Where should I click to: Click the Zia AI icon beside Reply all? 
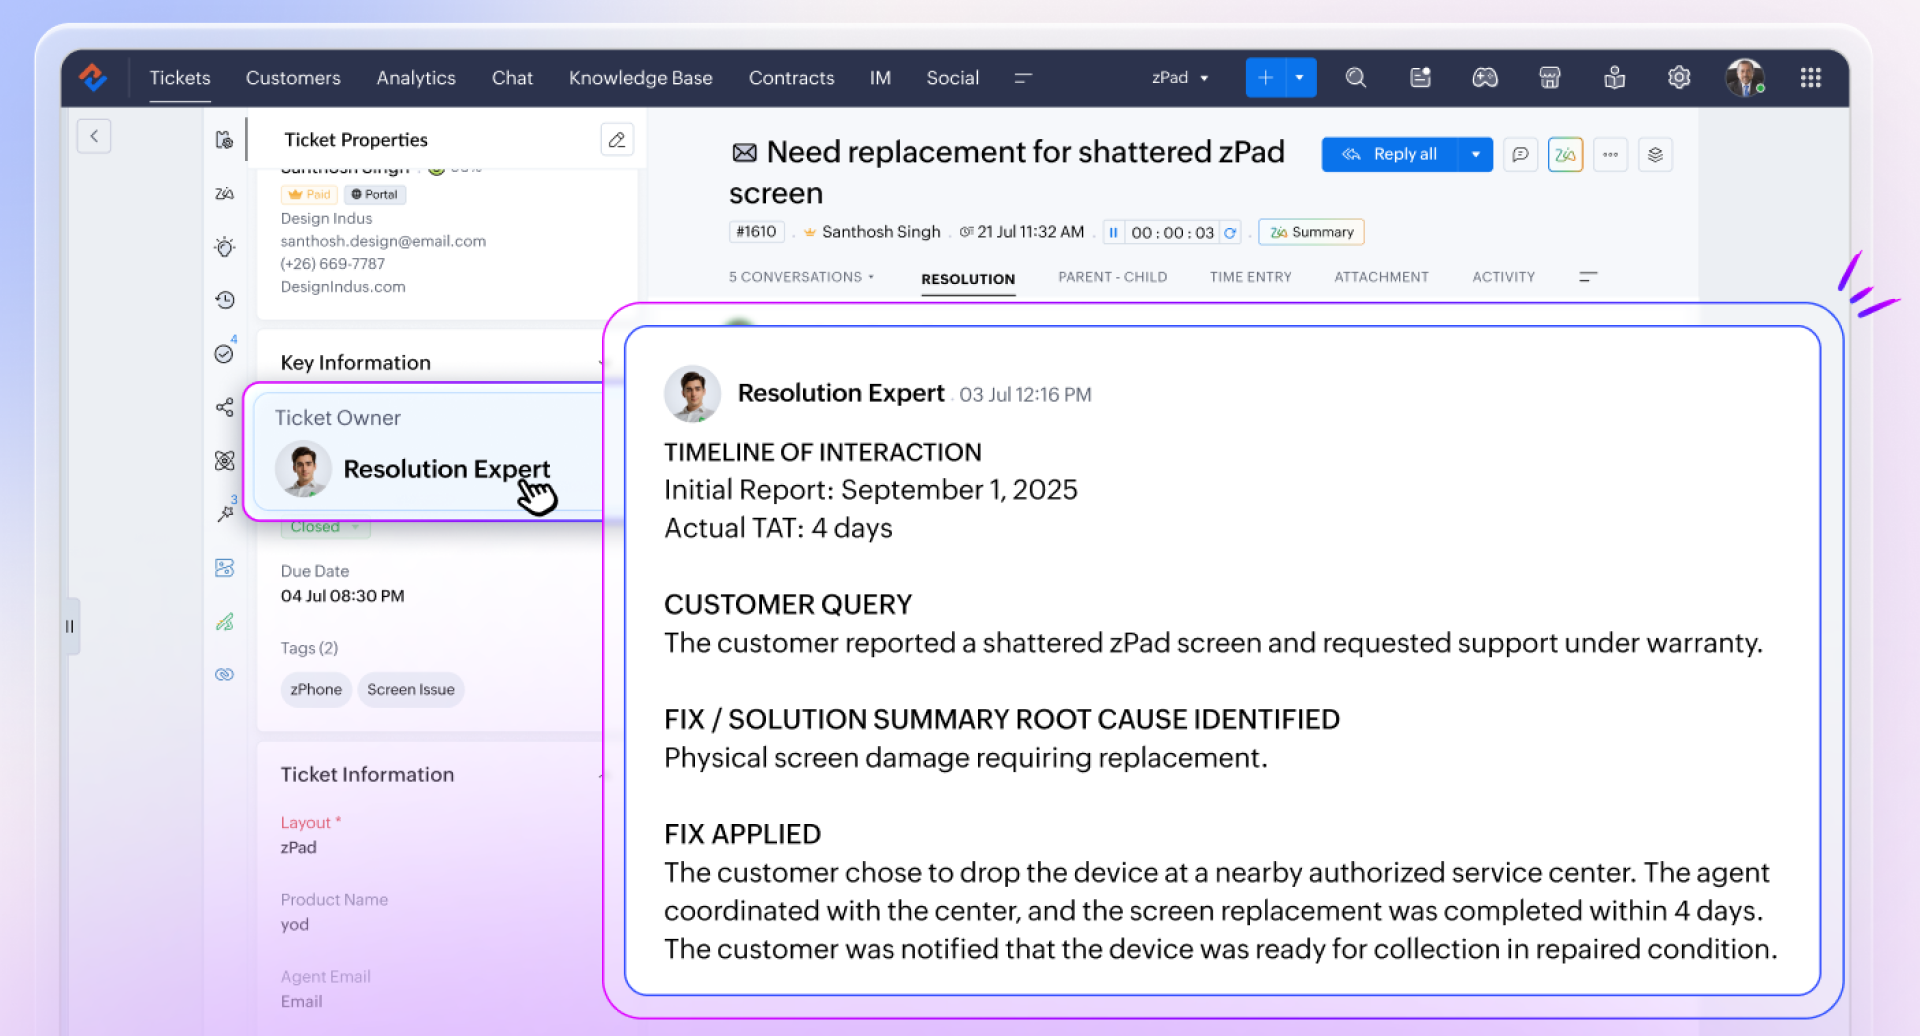(x=1565, y=155)
